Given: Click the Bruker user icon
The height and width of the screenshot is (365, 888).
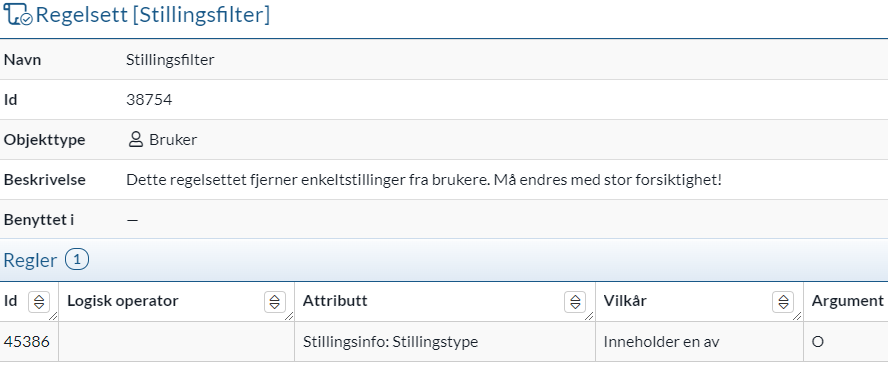Looking at the screenshot, I should point(135,140).
